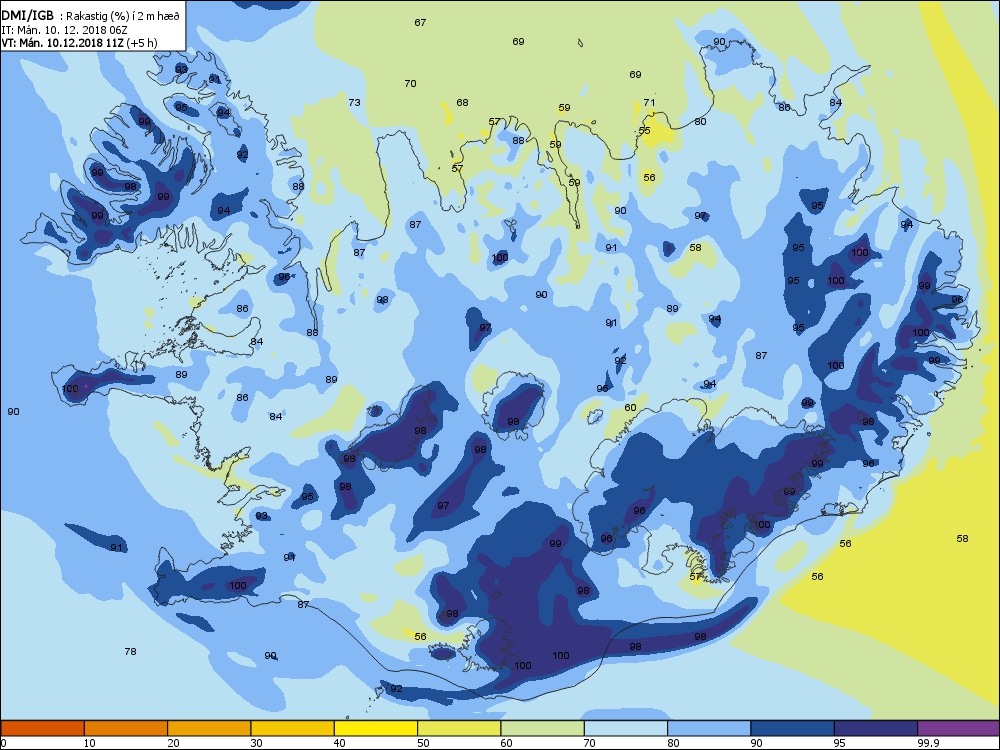Click the legend tick label "50"
The image size is (1000, 750).
pyautogui.click(x=423, y=743)
